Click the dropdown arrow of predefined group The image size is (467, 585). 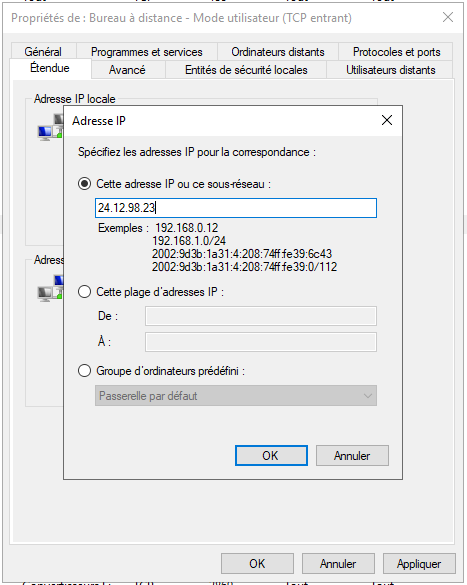click(368, 396)
